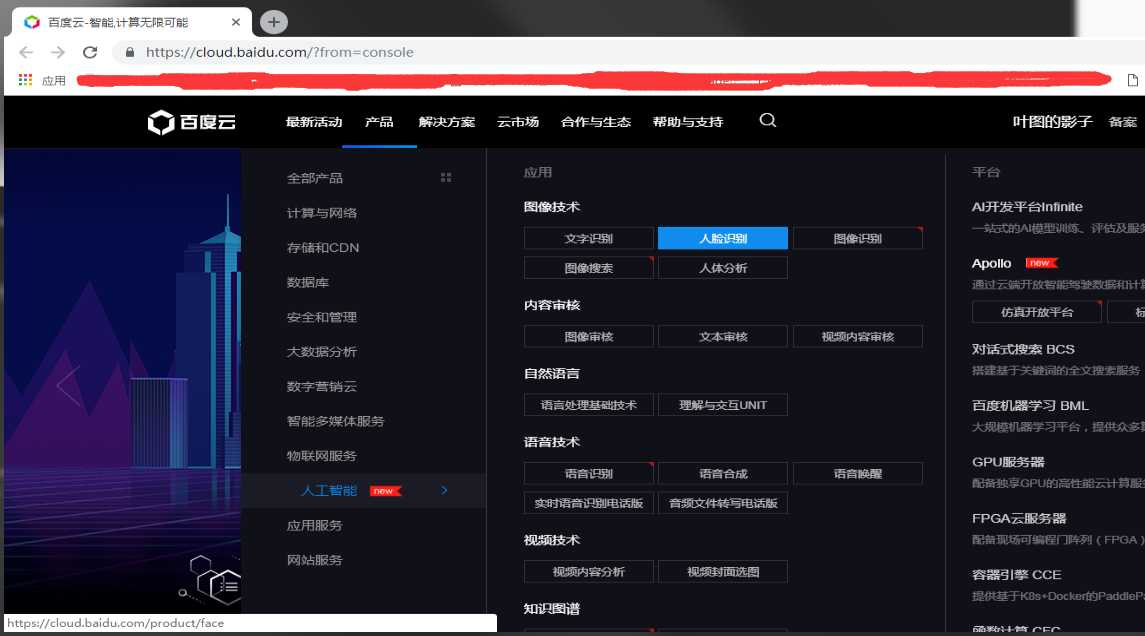Select 智能多媒体服务 category
Viewport: 1145px width, 636px height.
click(335, 421)
